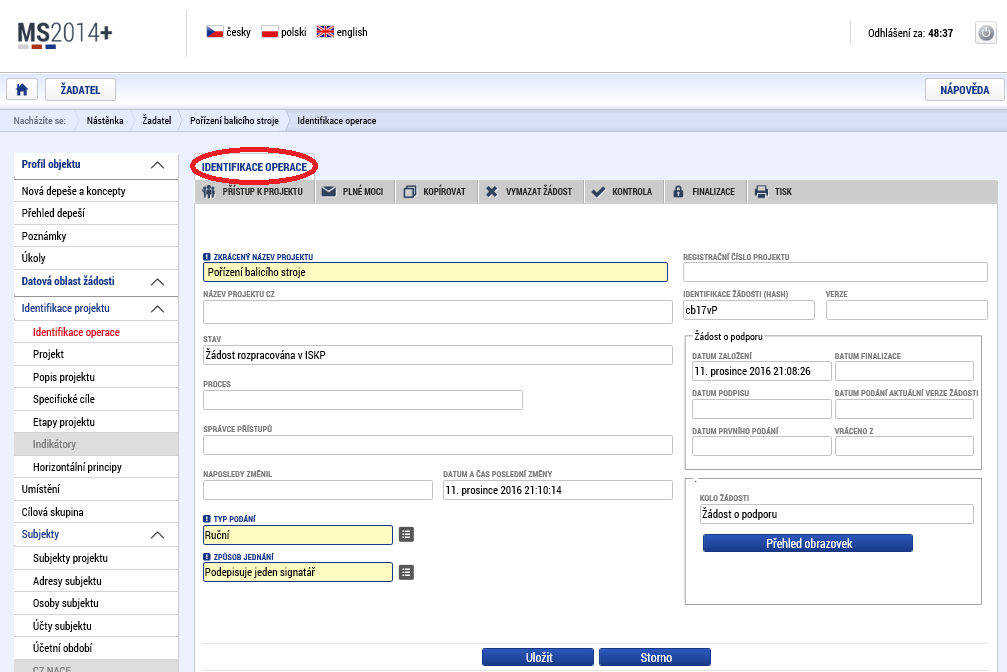Open Účetní období in sidebar
Image resolution: width=1007 pixels, height=672 pixels.
tap(96, 648)
